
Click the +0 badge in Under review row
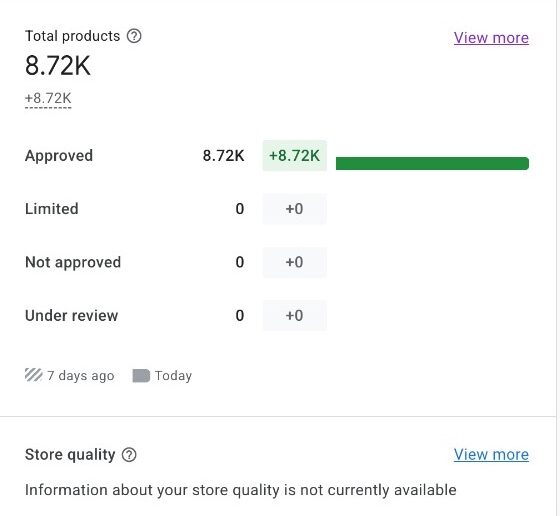[295, 315]
